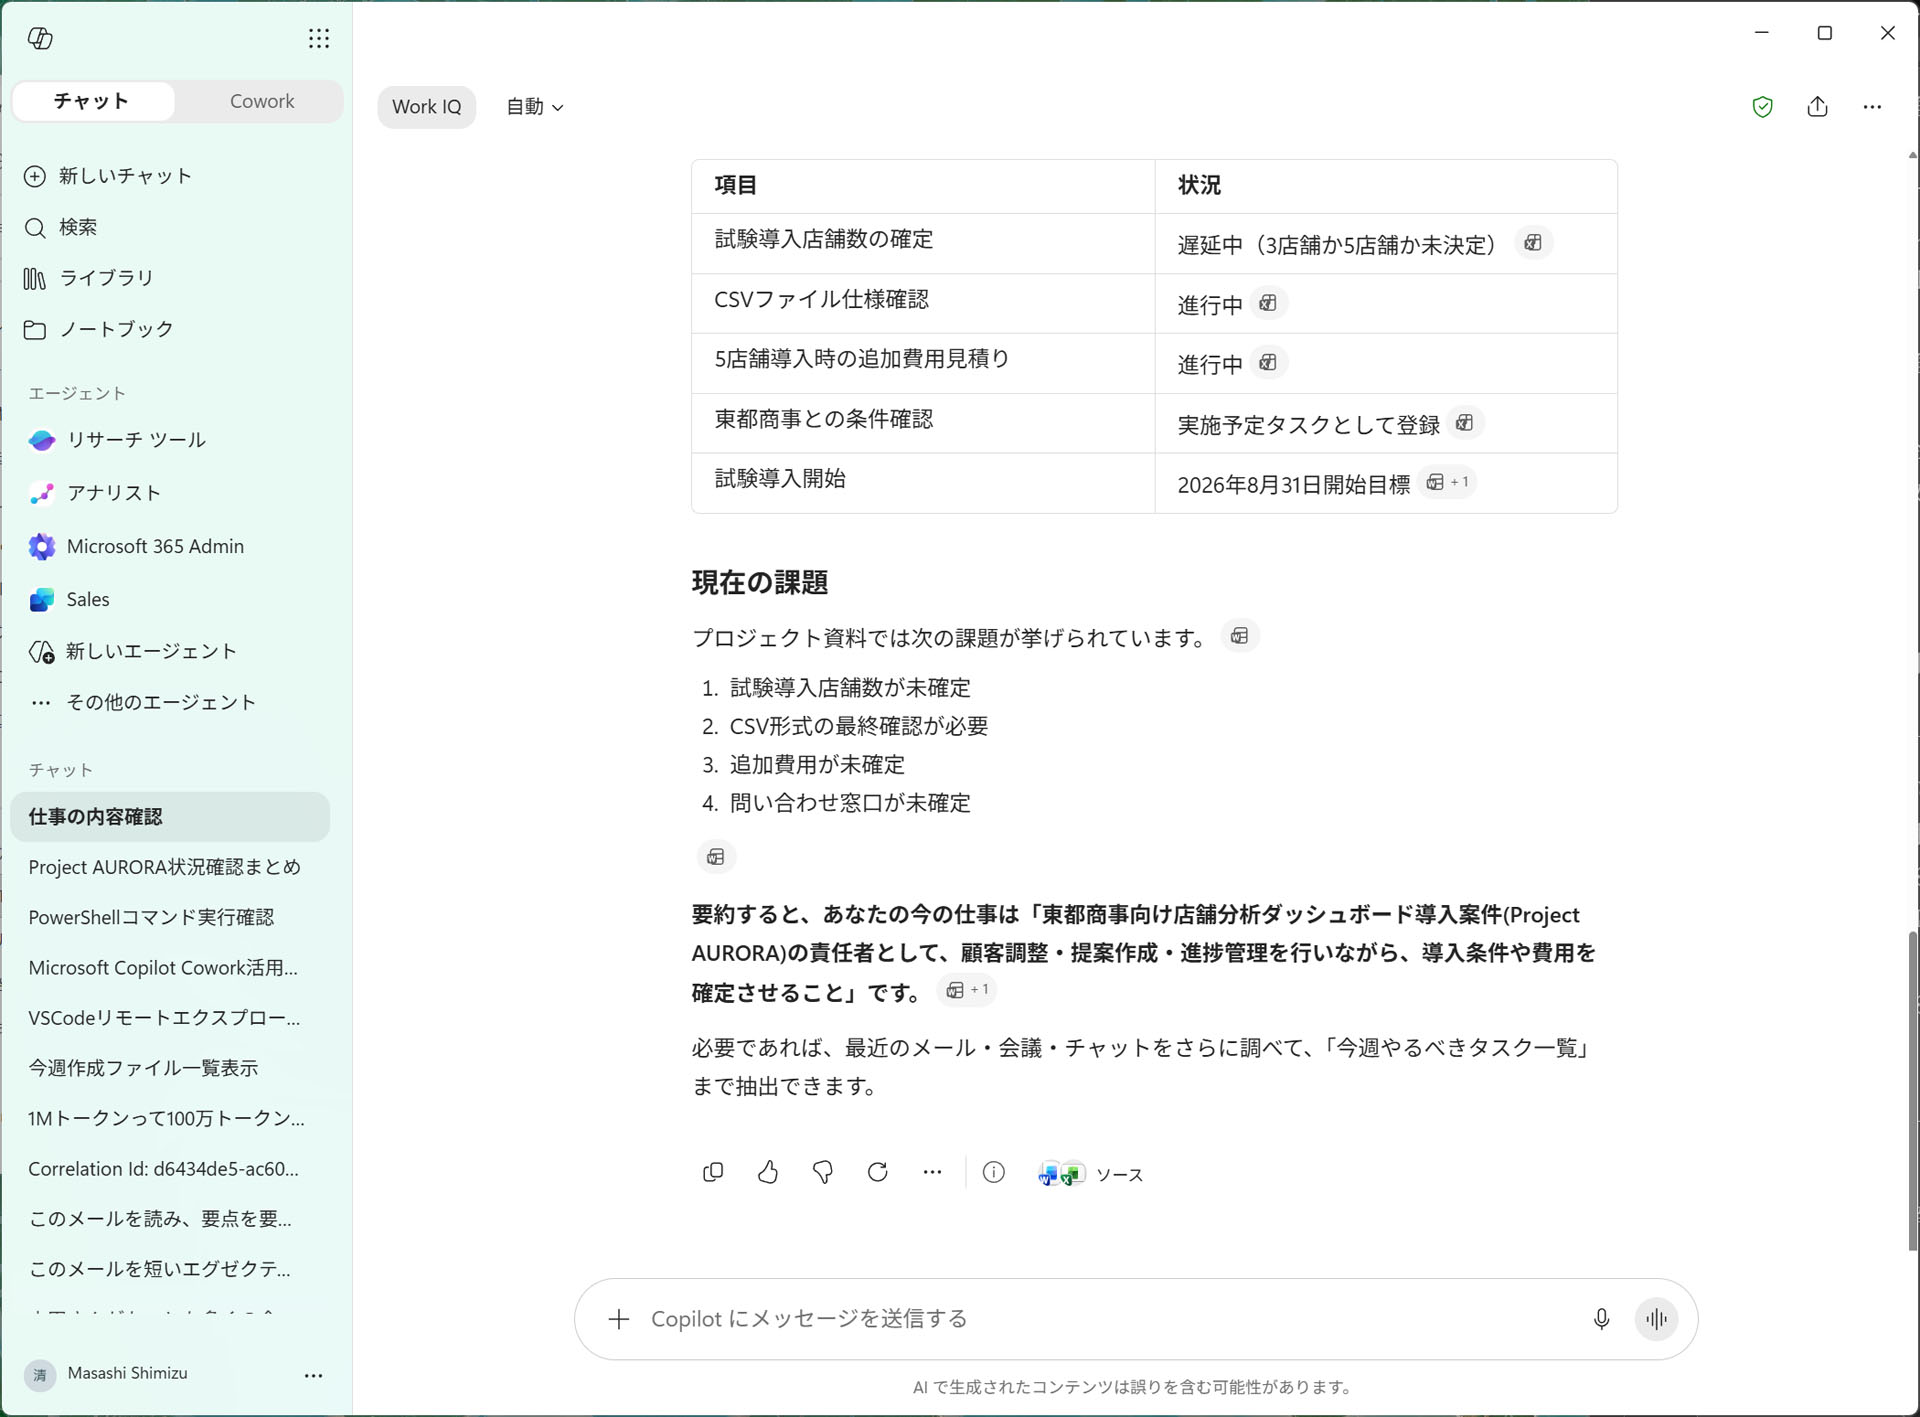Click the response info icon

click(993, 1173)
